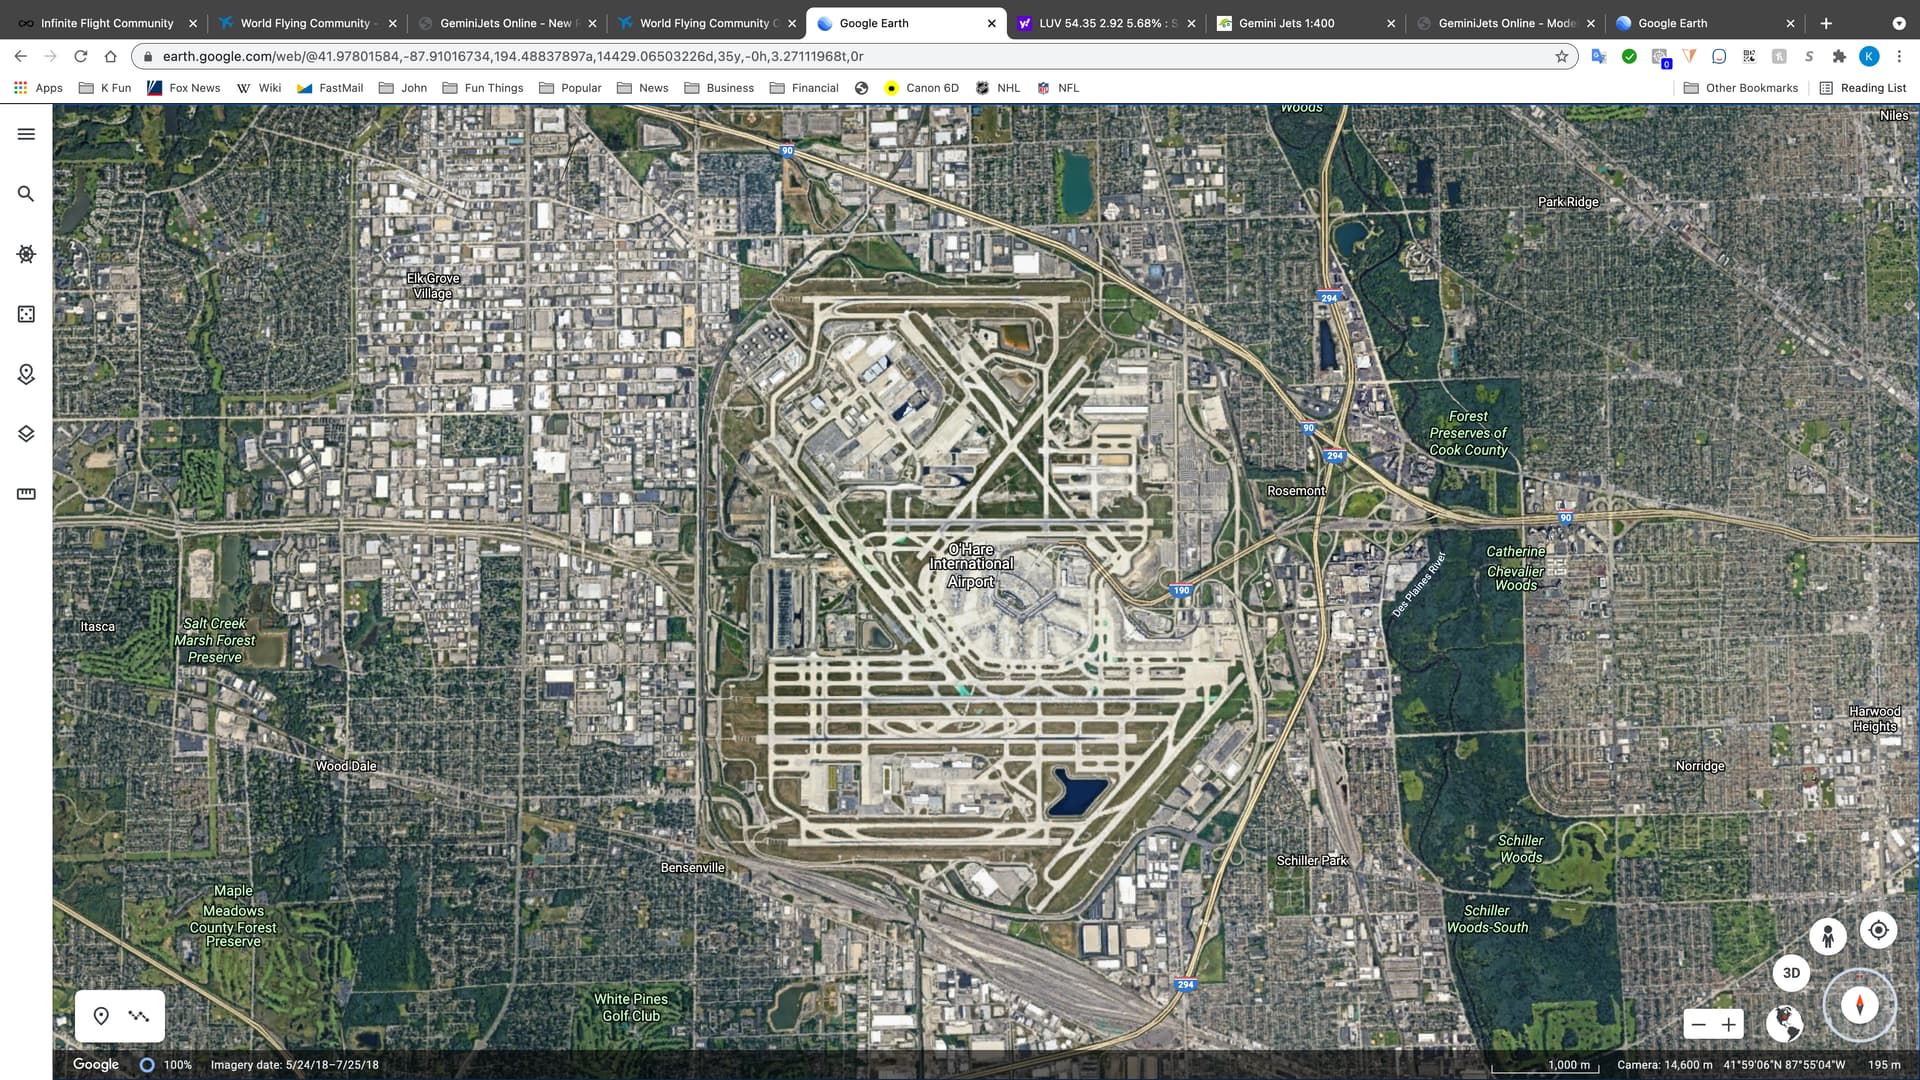This screenshot has height=1080, width=1920.
Task: Click Salt Creek Marsh Forest Preserve label
Action: pyautogui.click(x=215, y=640)
